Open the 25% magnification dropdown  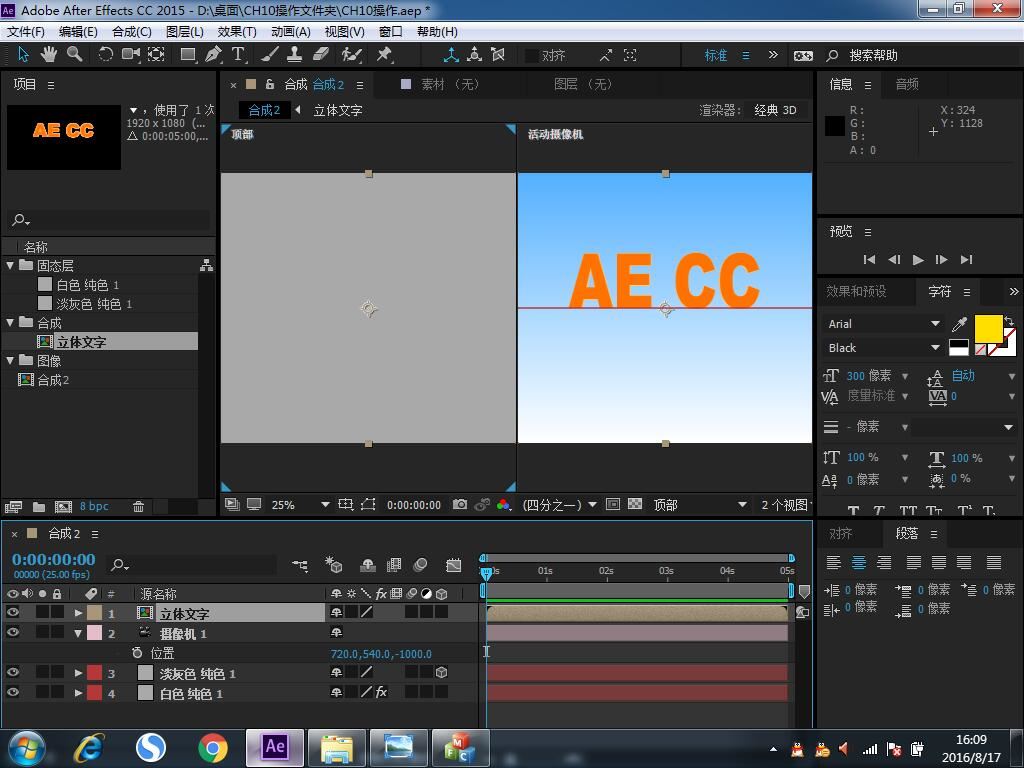click(301, 505)
